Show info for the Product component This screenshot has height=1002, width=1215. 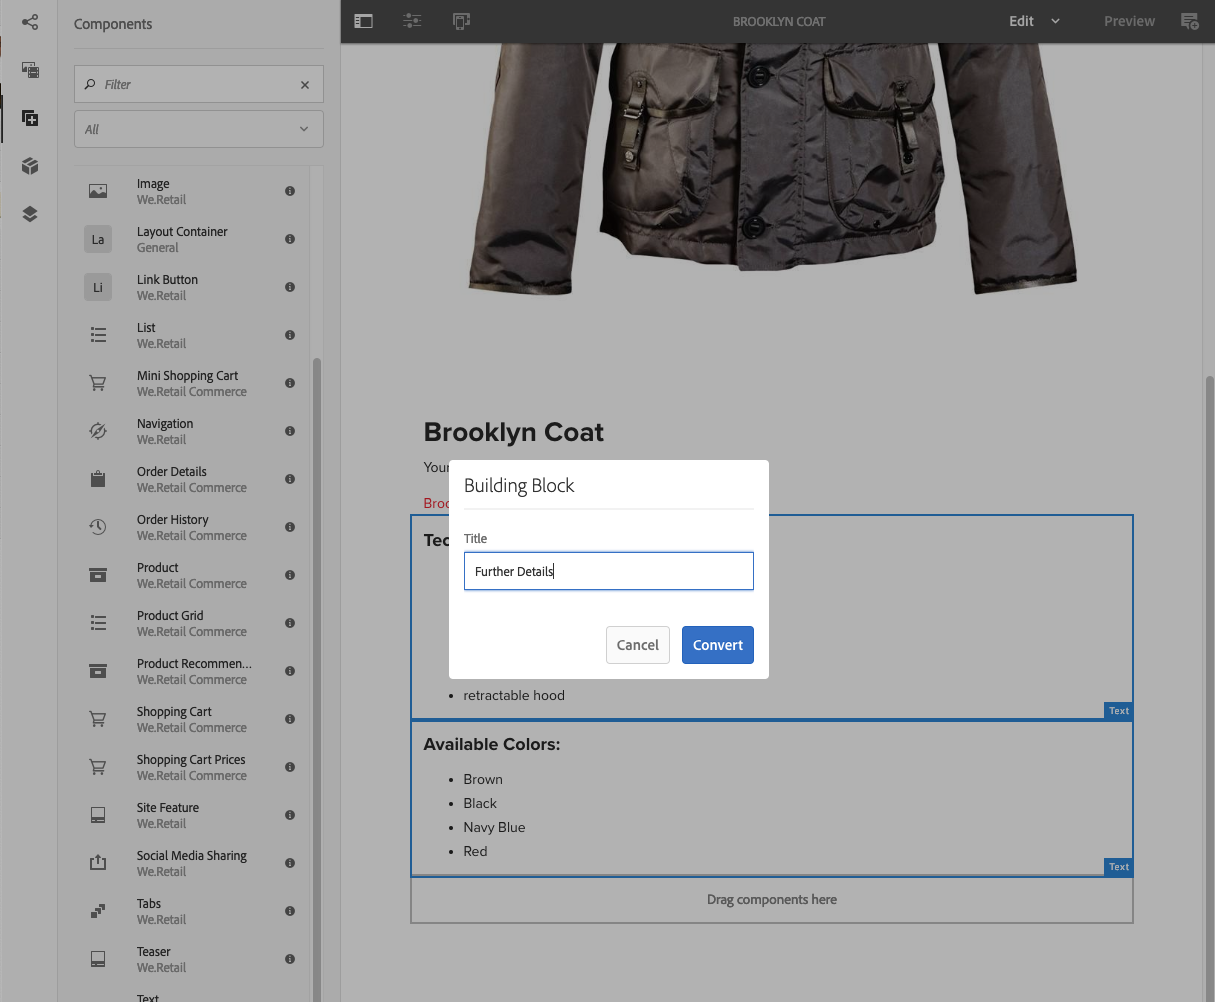(290, 575)
